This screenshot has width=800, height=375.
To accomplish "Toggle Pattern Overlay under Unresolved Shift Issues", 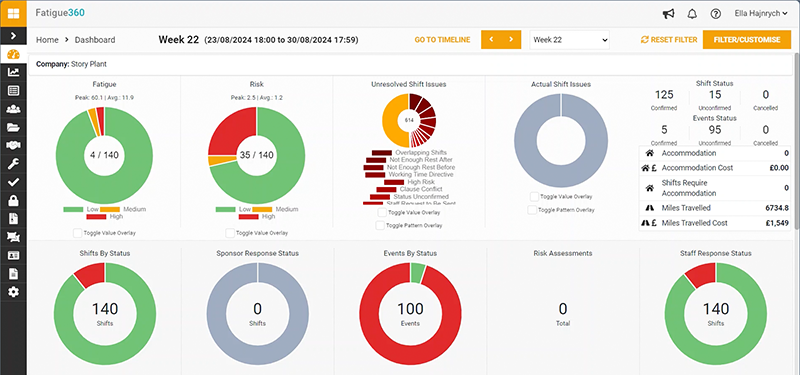I will [x=380, y=225].
